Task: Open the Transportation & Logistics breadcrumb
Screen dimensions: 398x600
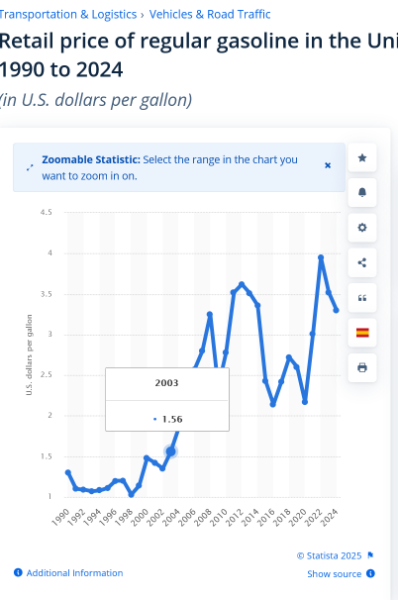Action: pos(68,15)
